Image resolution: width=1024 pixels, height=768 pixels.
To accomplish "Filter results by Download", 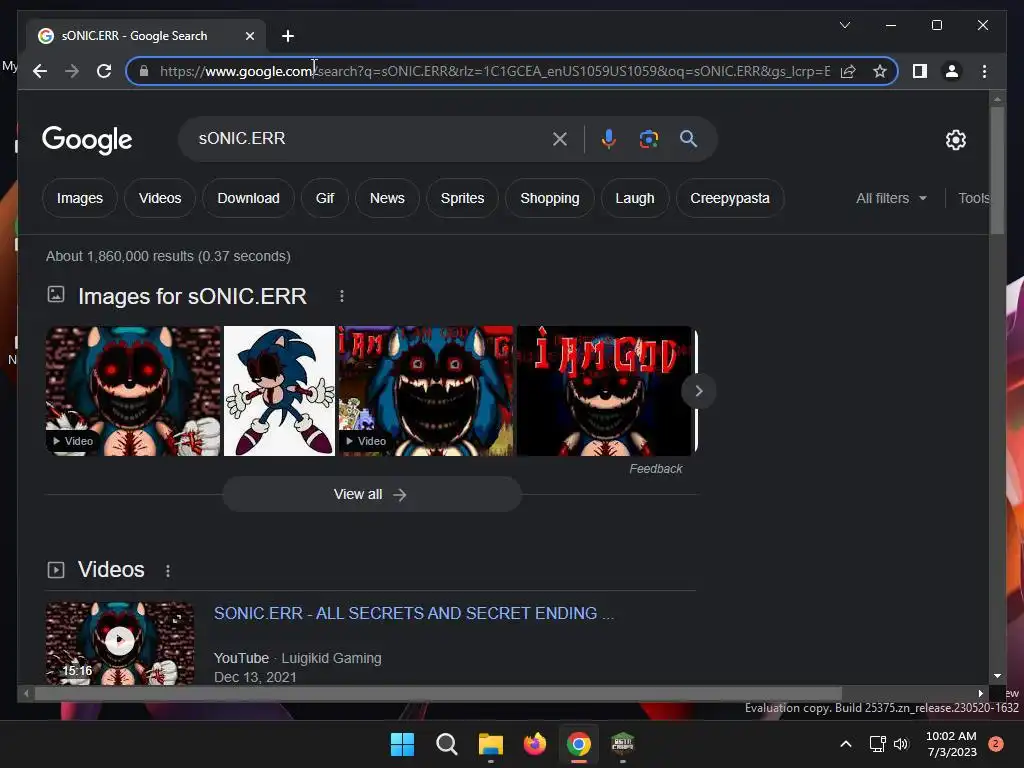I will (248, 198).
